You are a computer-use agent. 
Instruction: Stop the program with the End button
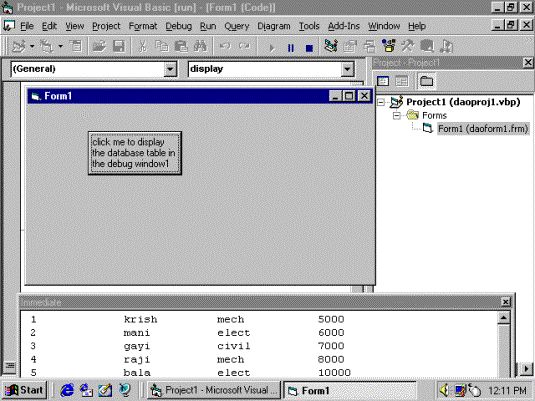(309, 47)
